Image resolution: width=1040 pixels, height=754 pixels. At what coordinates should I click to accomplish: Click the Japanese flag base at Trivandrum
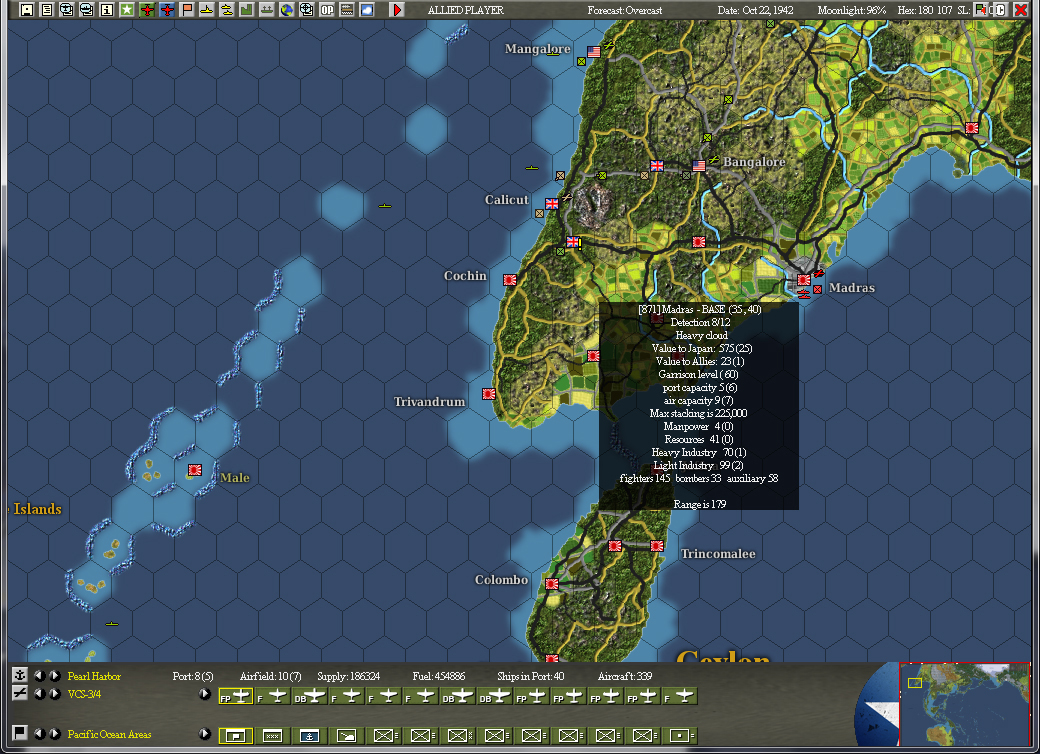[489, 394]
